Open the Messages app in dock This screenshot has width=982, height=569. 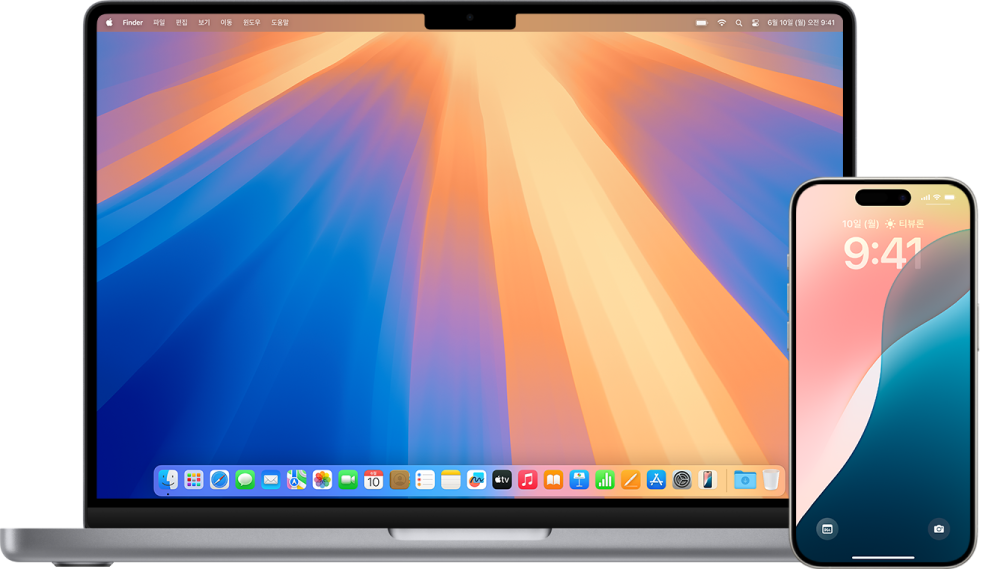point(245,480)
